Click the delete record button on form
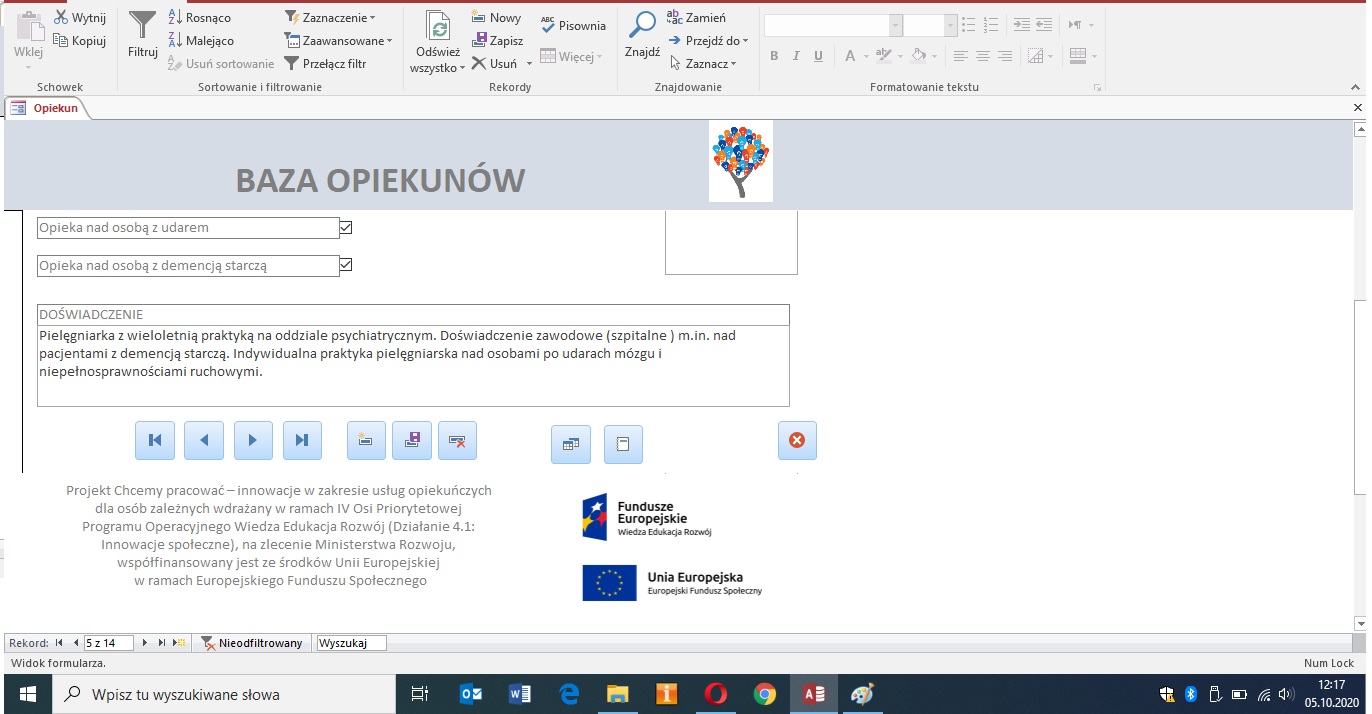 457,440
